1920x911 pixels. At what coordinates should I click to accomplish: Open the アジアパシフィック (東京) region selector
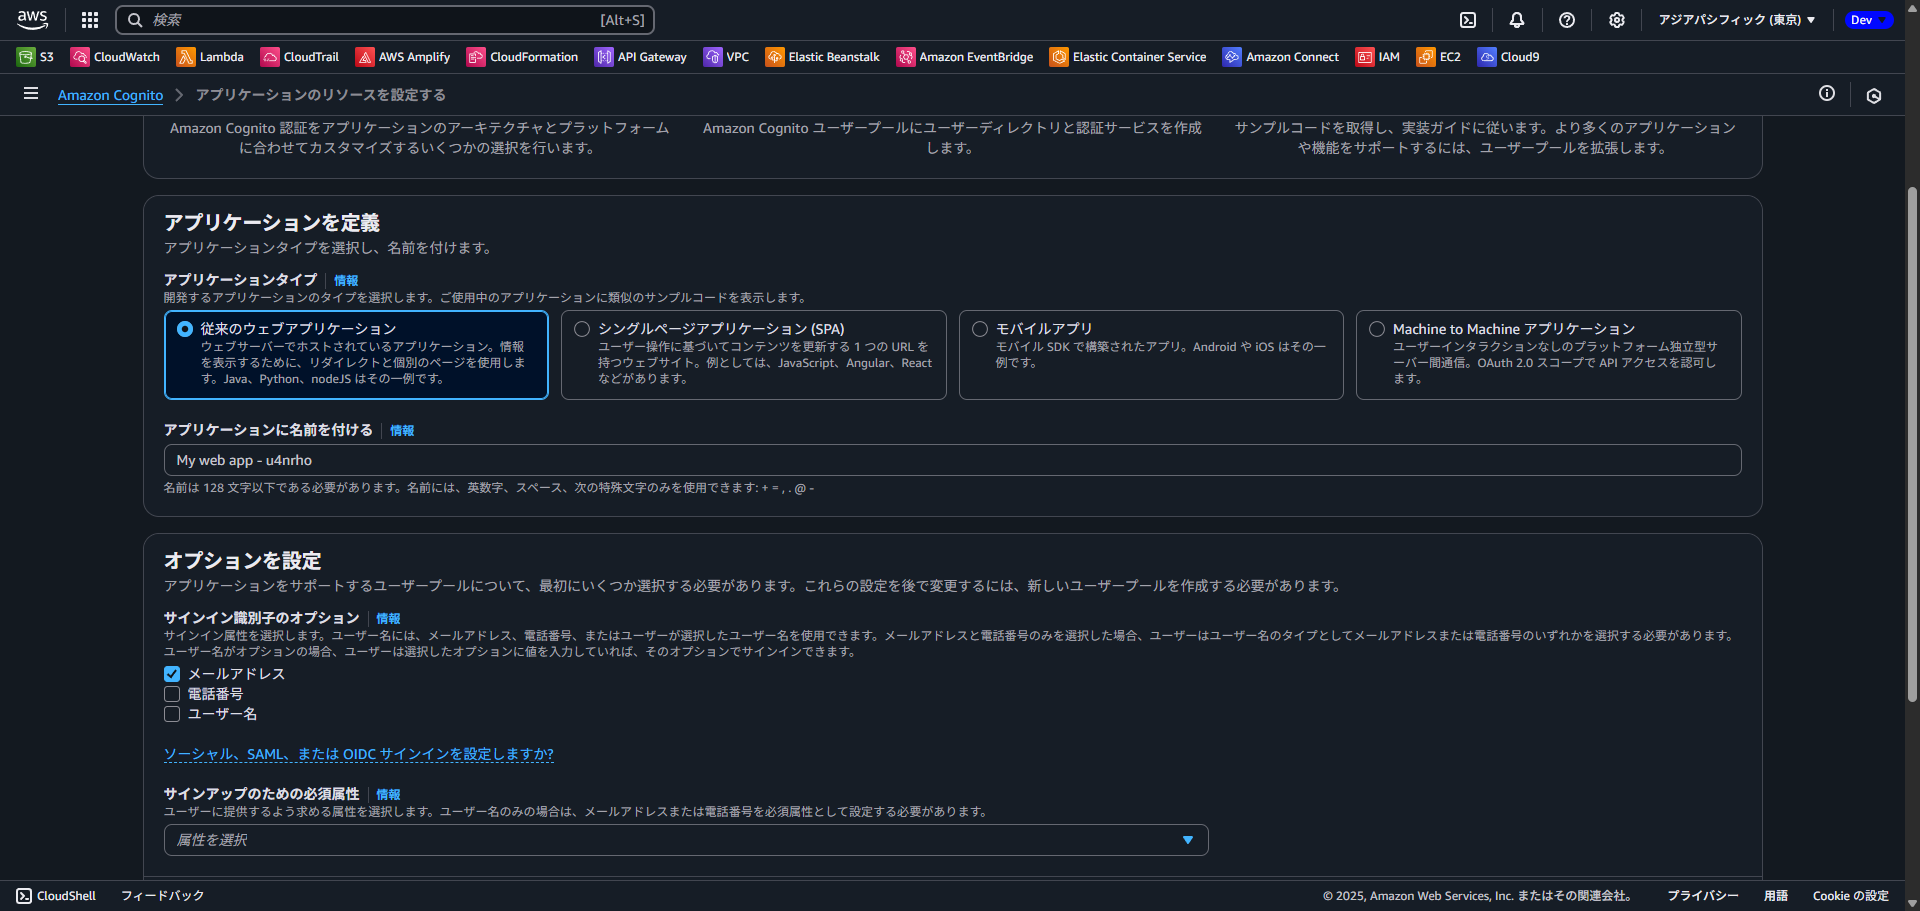(x=1737, y=20)
